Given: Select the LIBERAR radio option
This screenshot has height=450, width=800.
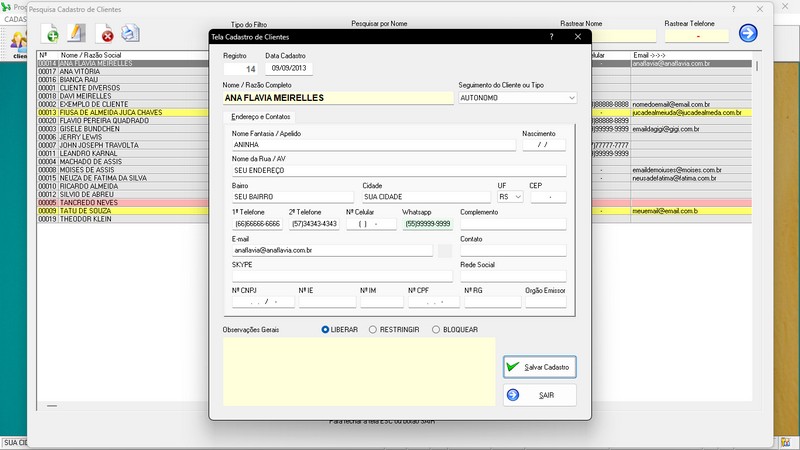Looking at the screenshot, I should click(340, 330).
